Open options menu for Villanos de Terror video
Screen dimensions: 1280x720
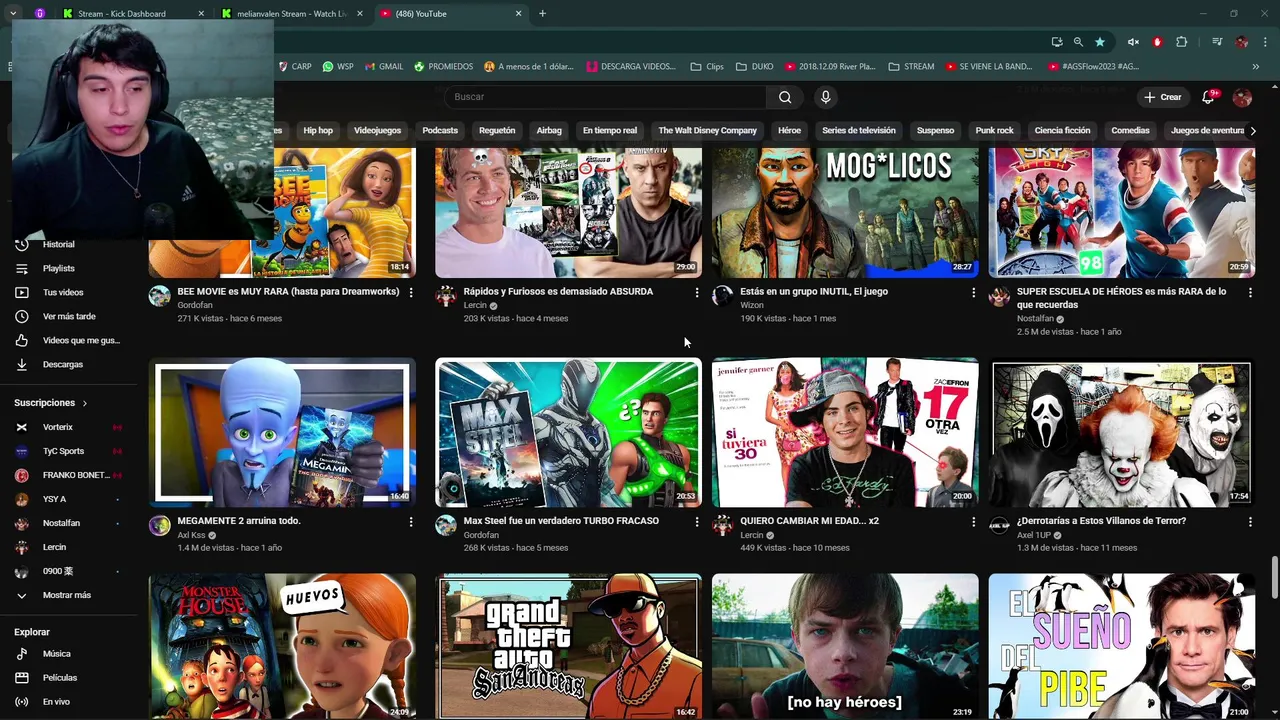click(x=1250, y=521)
